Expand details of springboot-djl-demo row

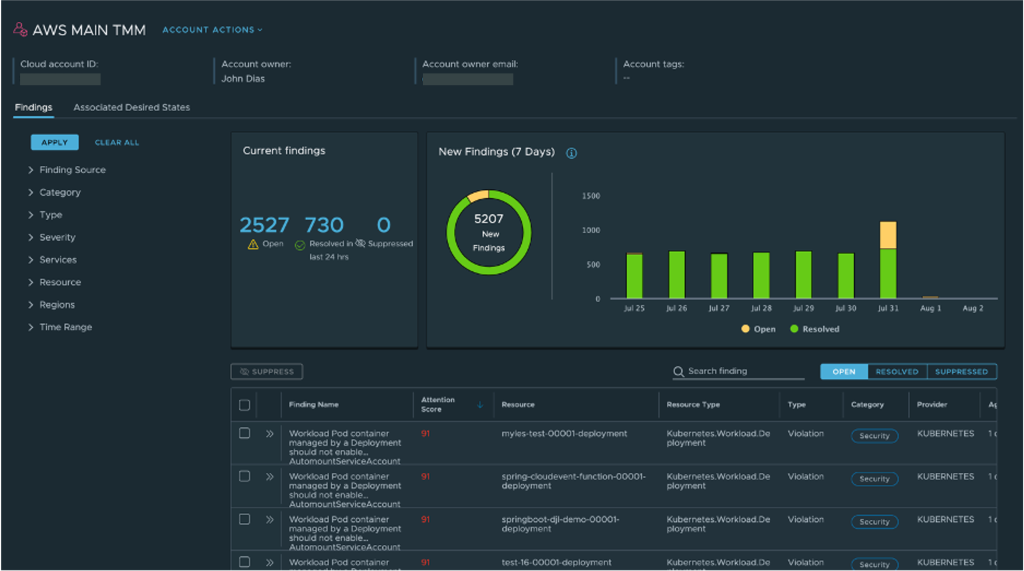[269, 519]
